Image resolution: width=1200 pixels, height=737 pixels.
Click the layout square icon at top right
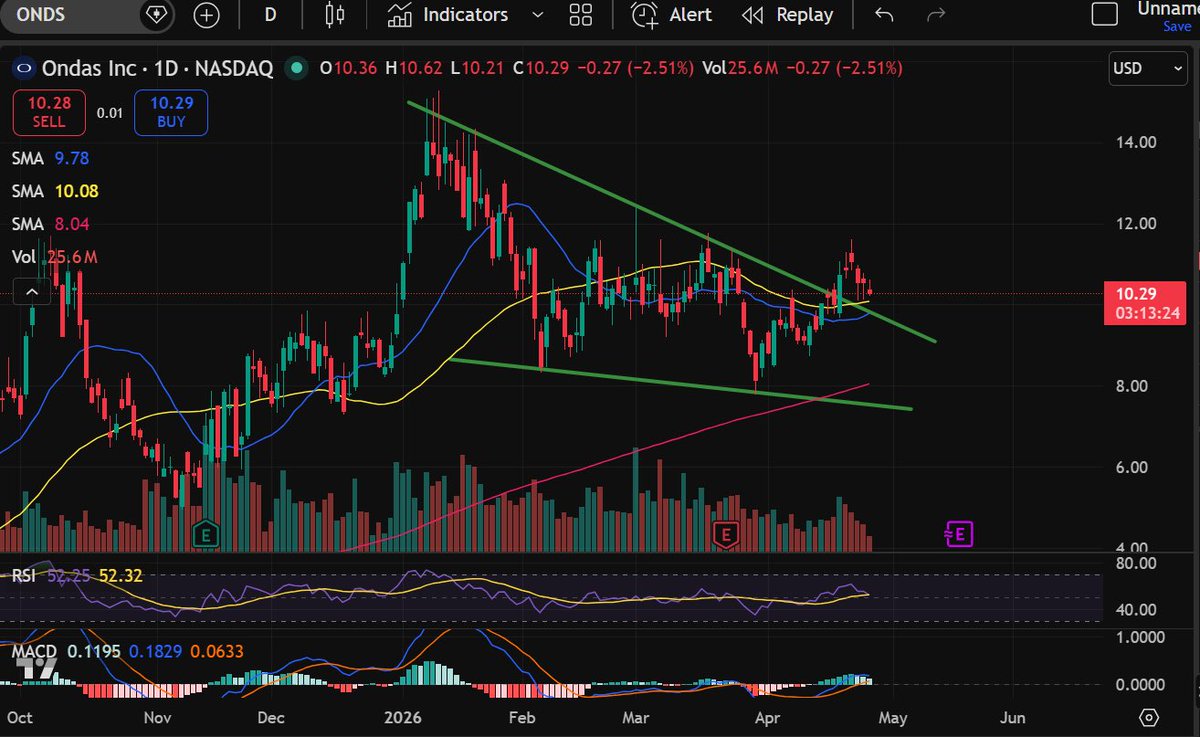pos(1104,14)
